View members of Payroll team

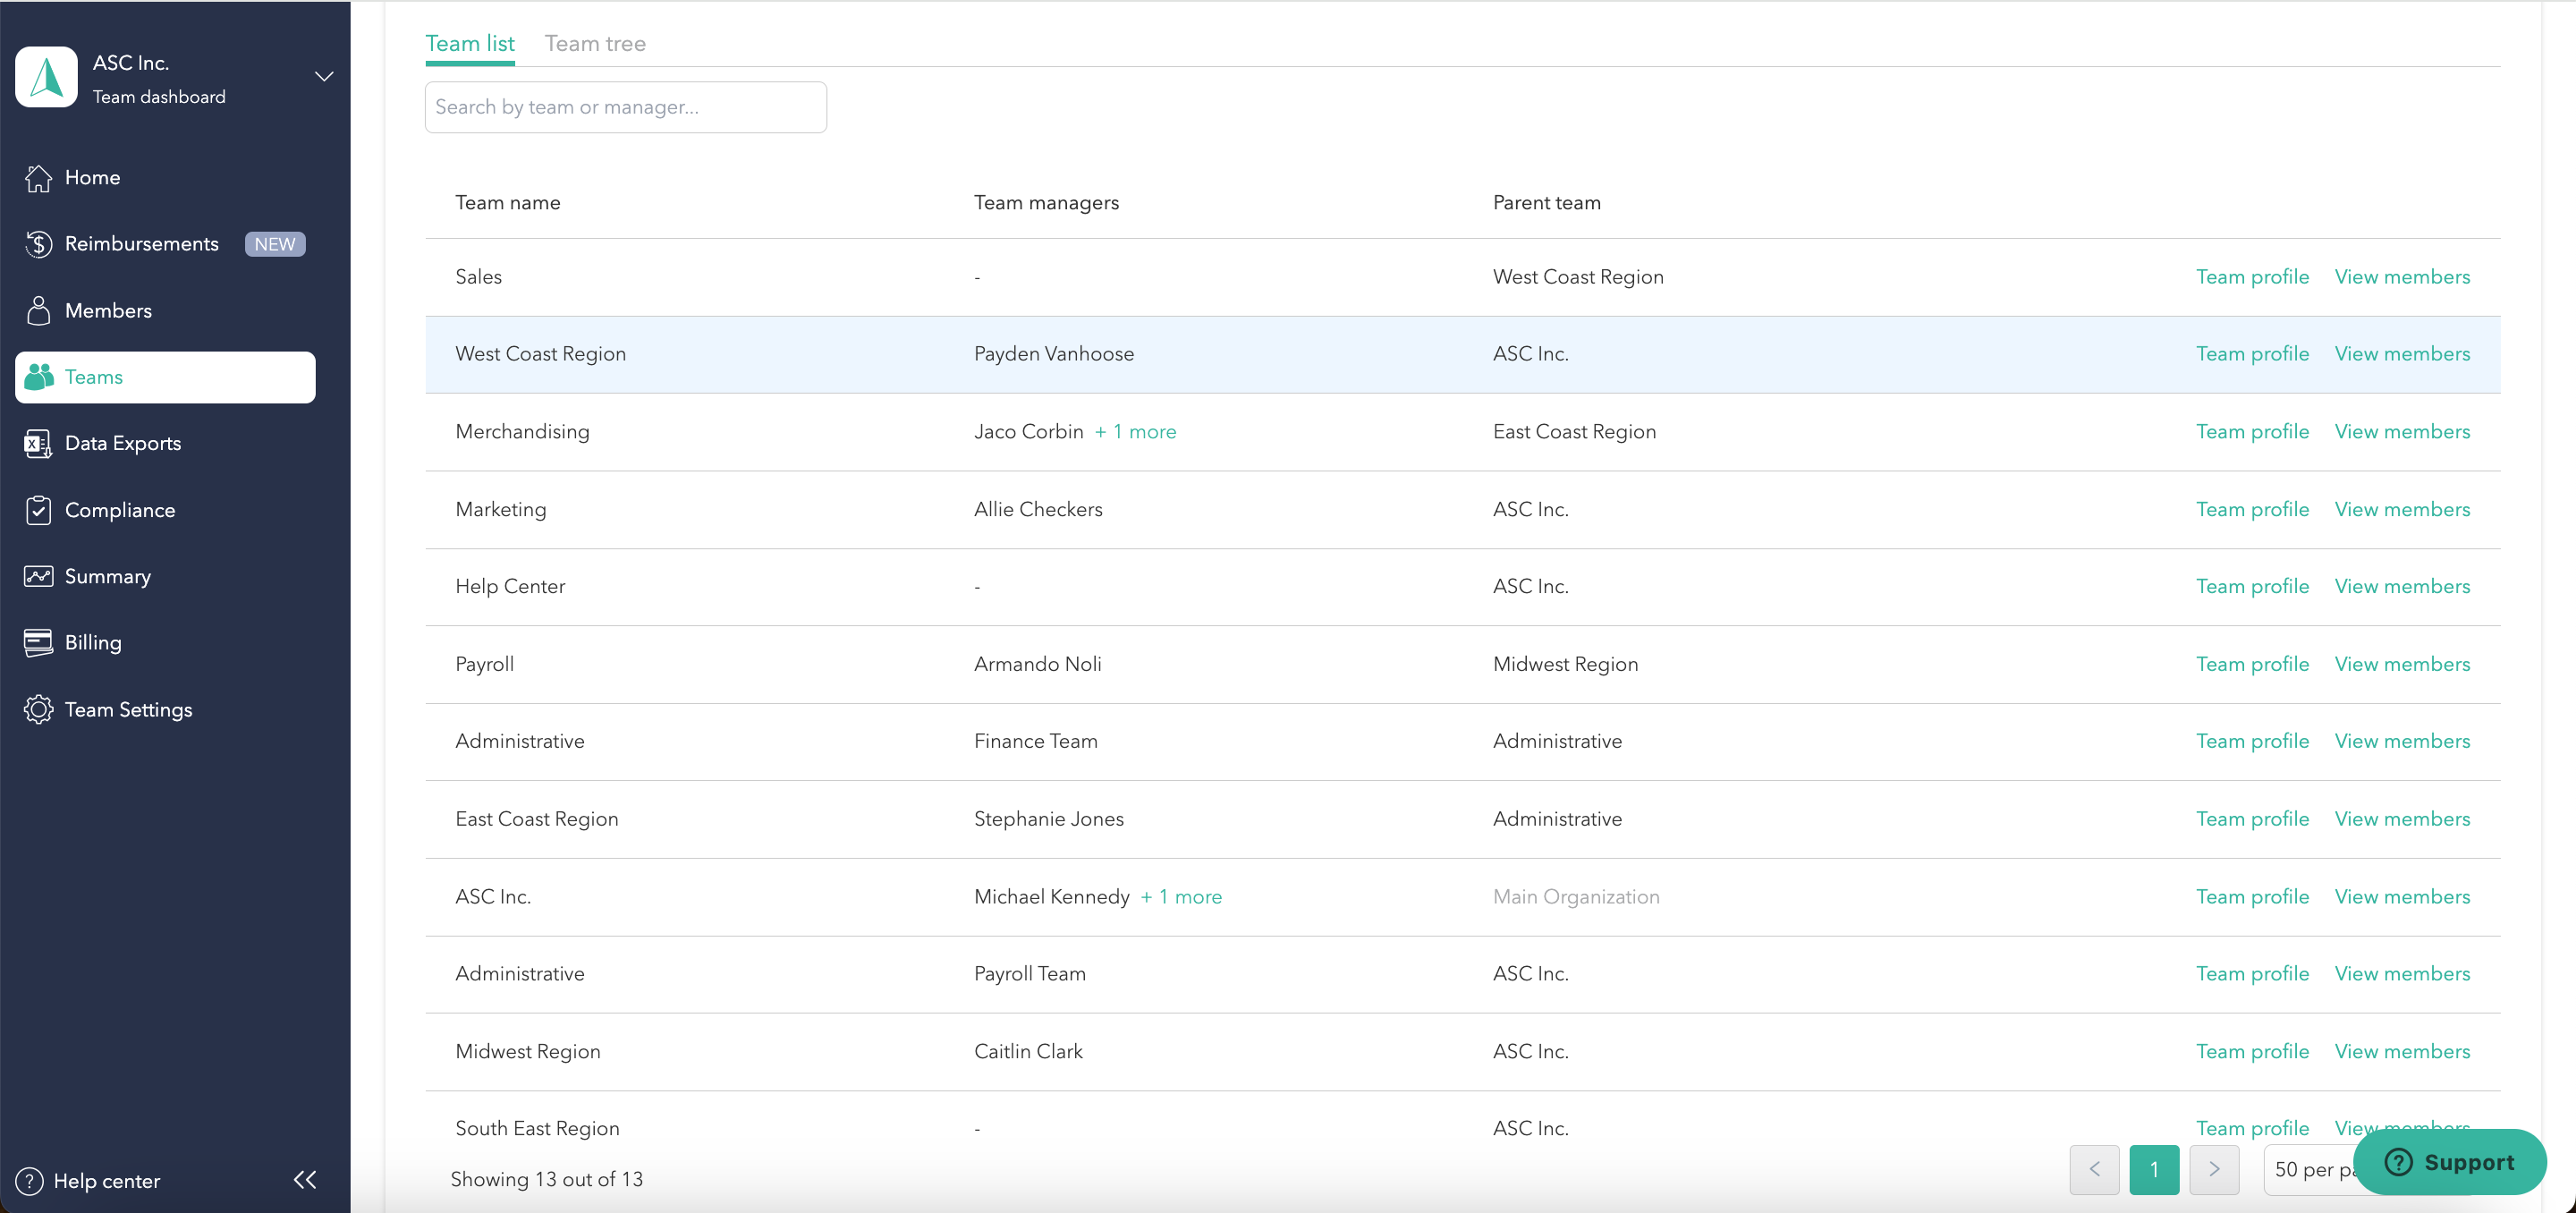click(2402, 665)
